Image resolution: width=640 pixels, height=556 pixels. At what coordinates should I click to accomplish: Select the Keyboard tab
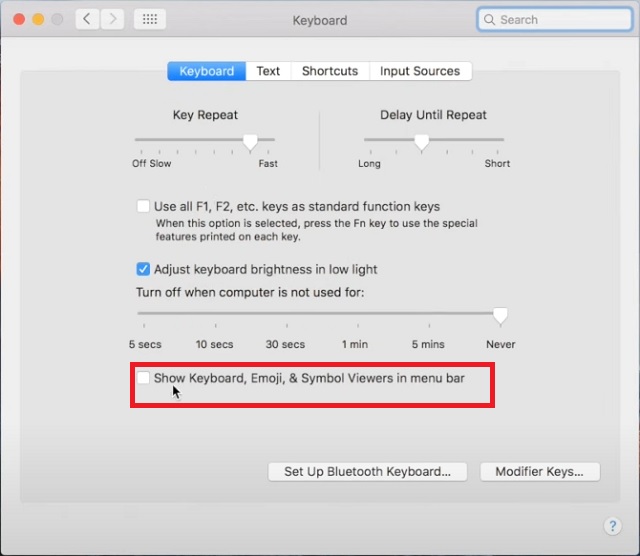tap(207, 71)
